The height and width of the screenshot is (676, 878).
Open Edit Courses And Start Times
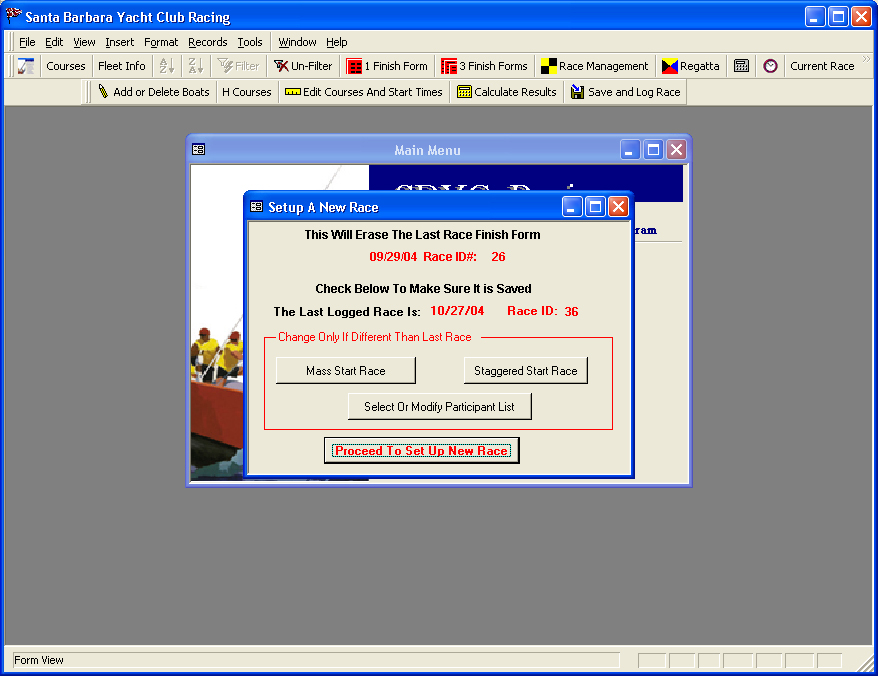[363, 92]
